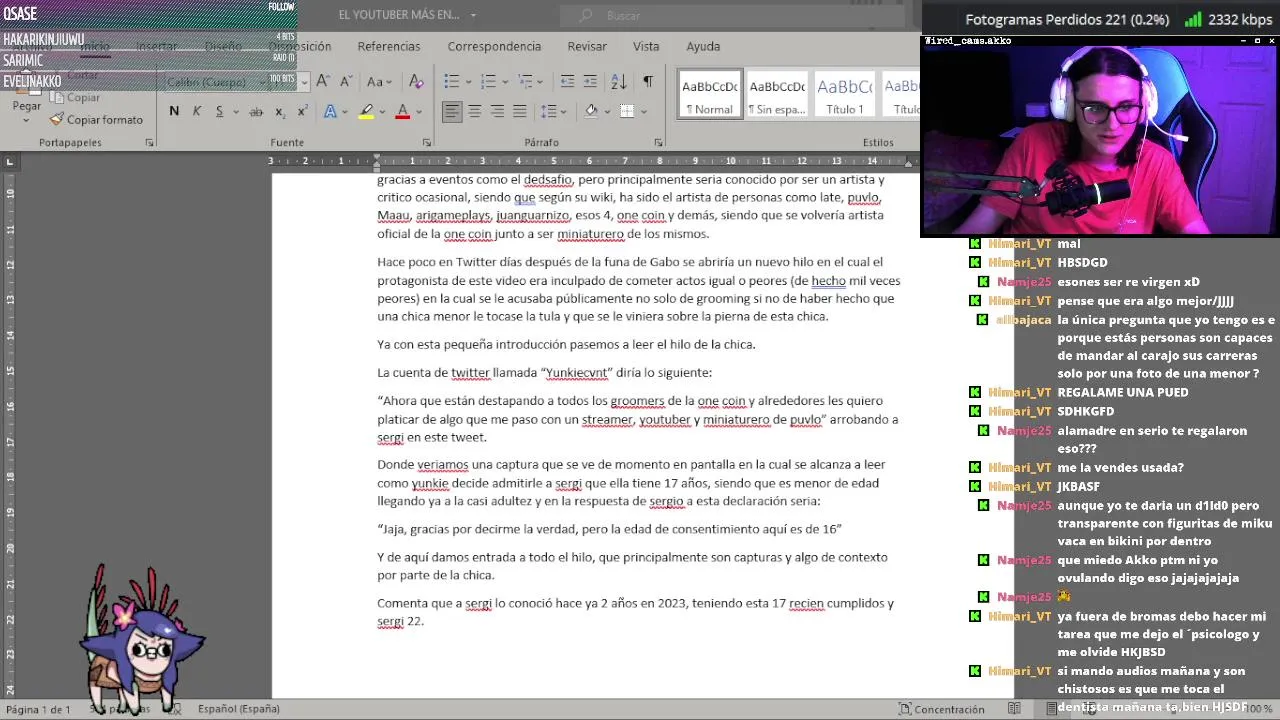Apply numbered list

point(487,82)
